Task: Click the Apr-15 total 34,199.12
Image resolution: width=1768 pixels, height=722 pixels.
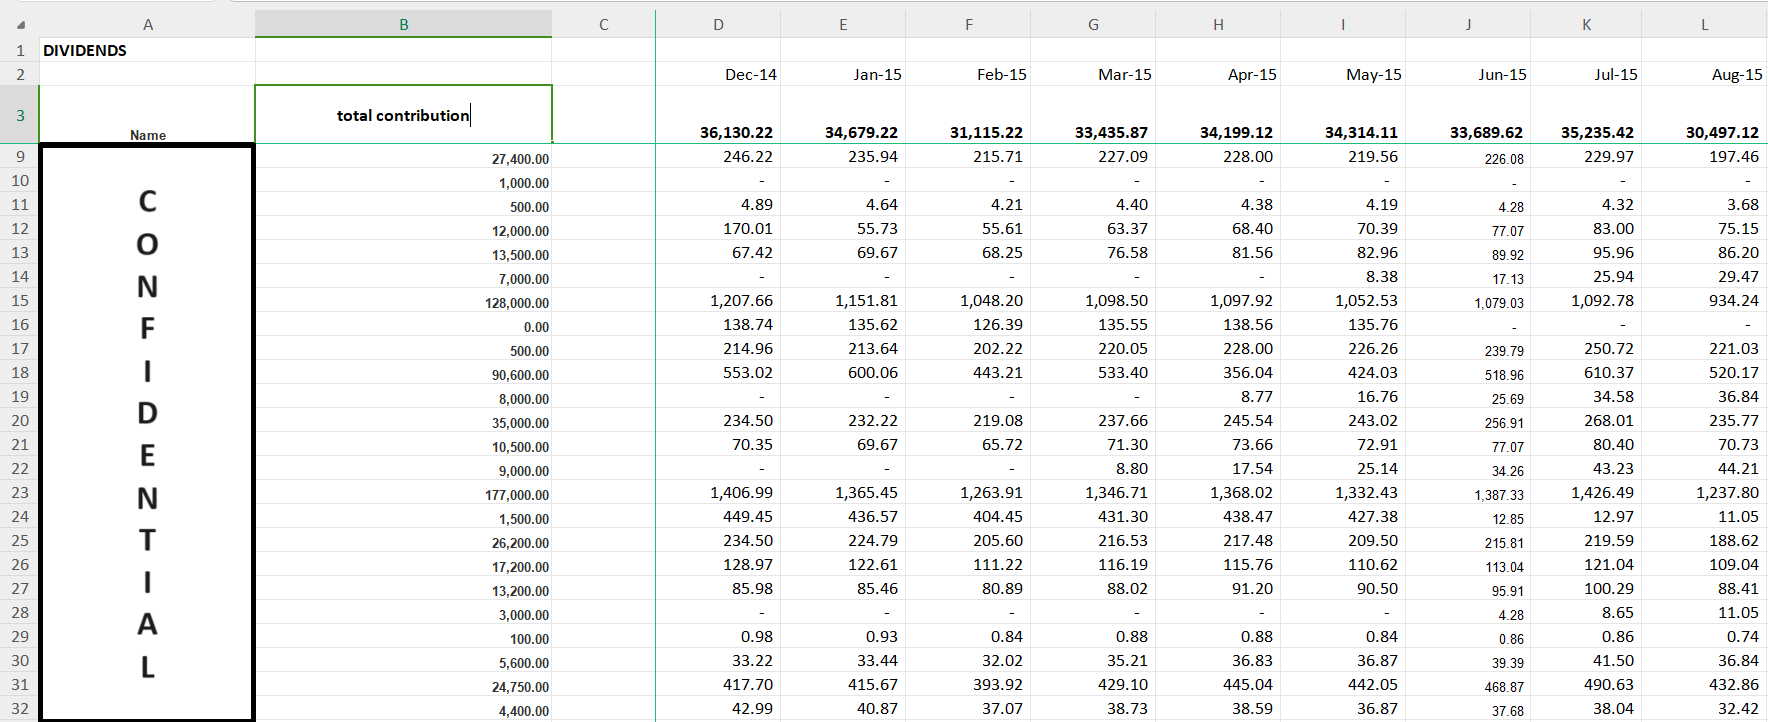Action: (1218, 115)
